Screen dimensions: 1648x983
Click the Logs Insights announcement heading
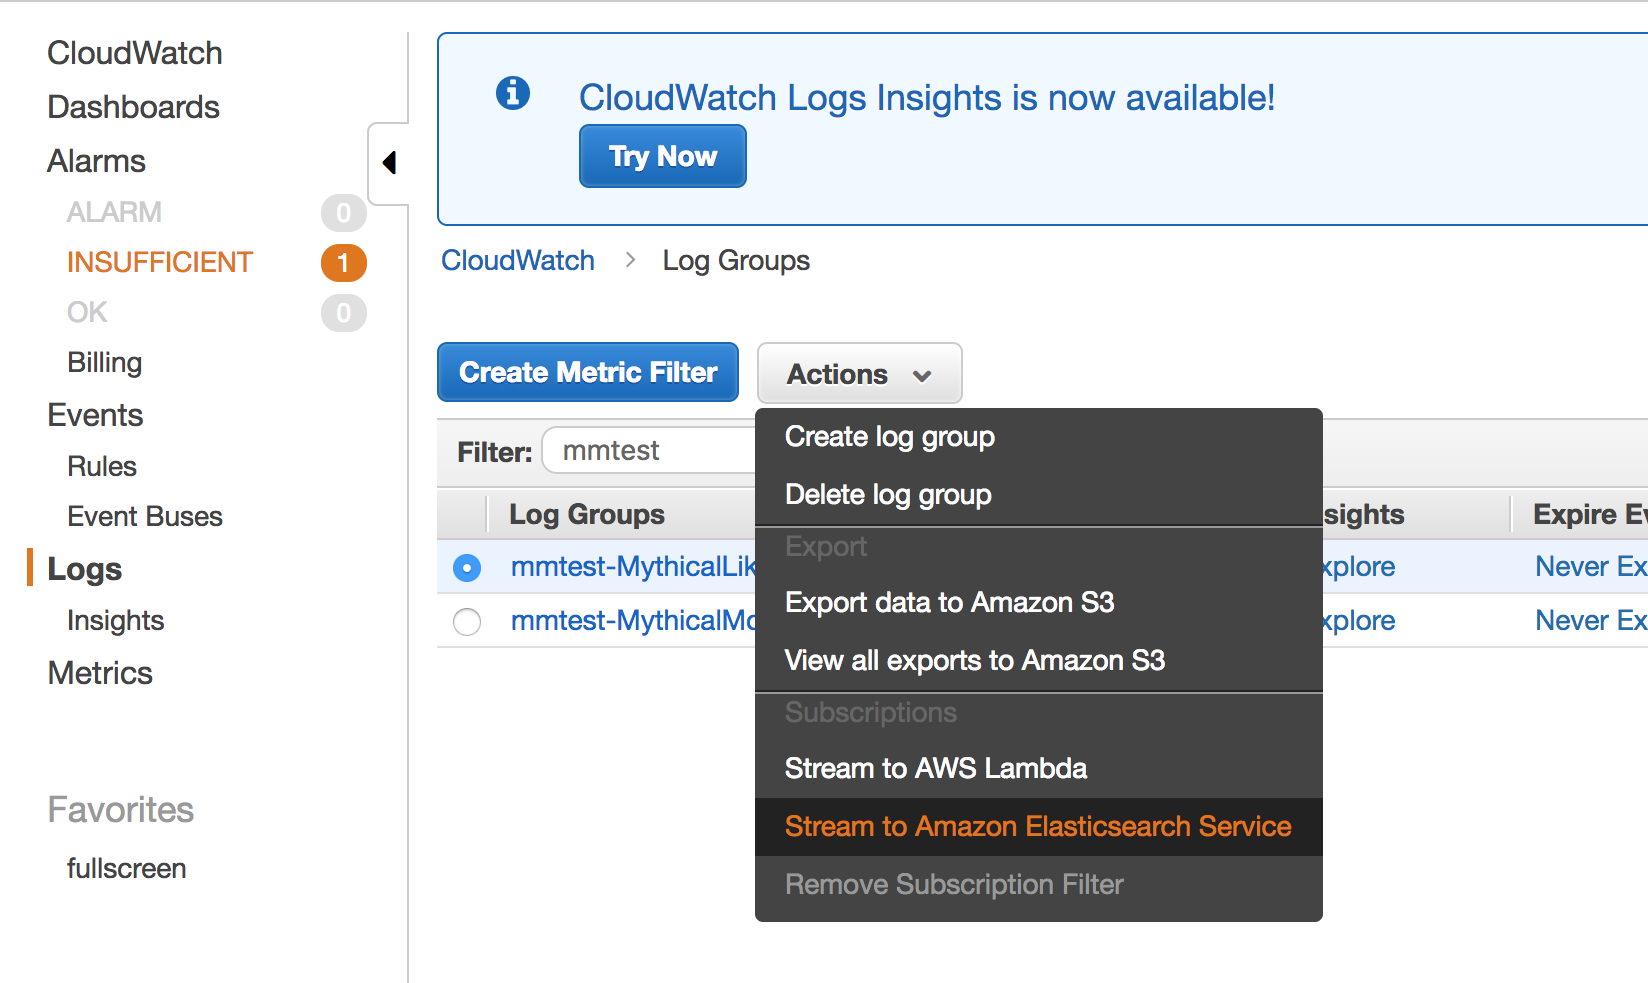(927, 97)
